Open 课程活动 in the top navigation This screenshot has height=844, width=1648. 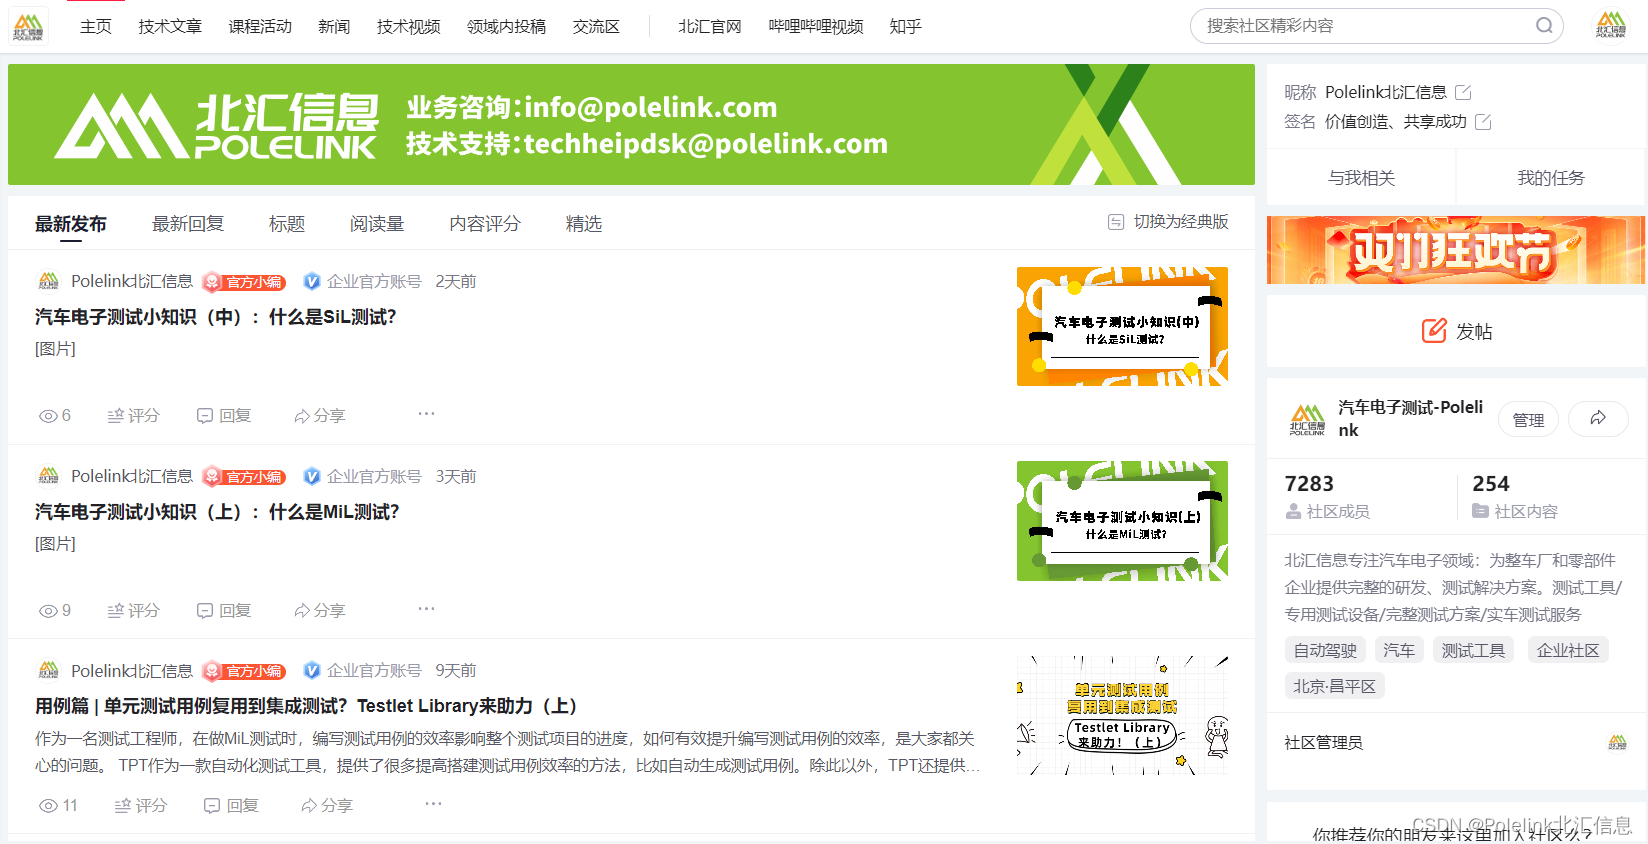(x=260, y=27)
